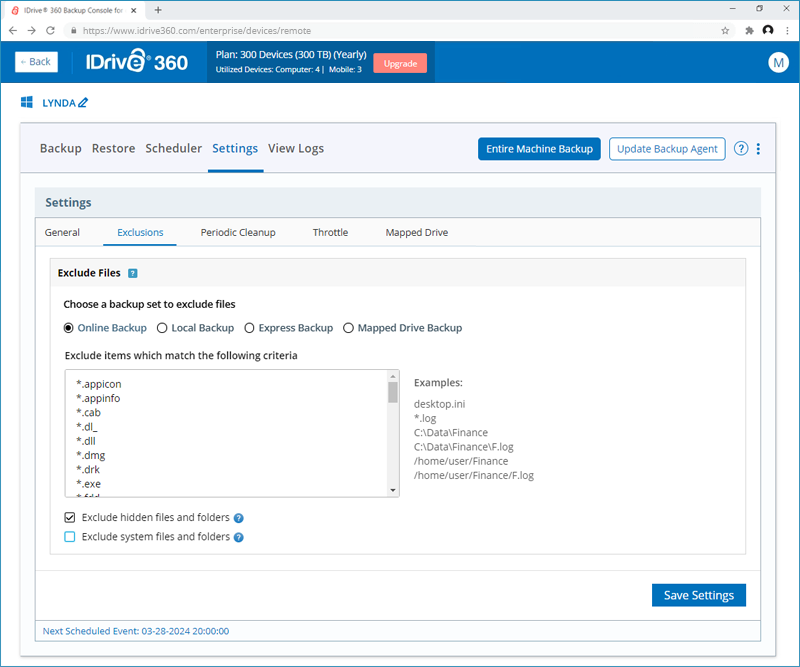This screenshot has height=667, width=800.
Task: Click the browser address bar URL
Action: pyautogui.click(x=197, y=31)
